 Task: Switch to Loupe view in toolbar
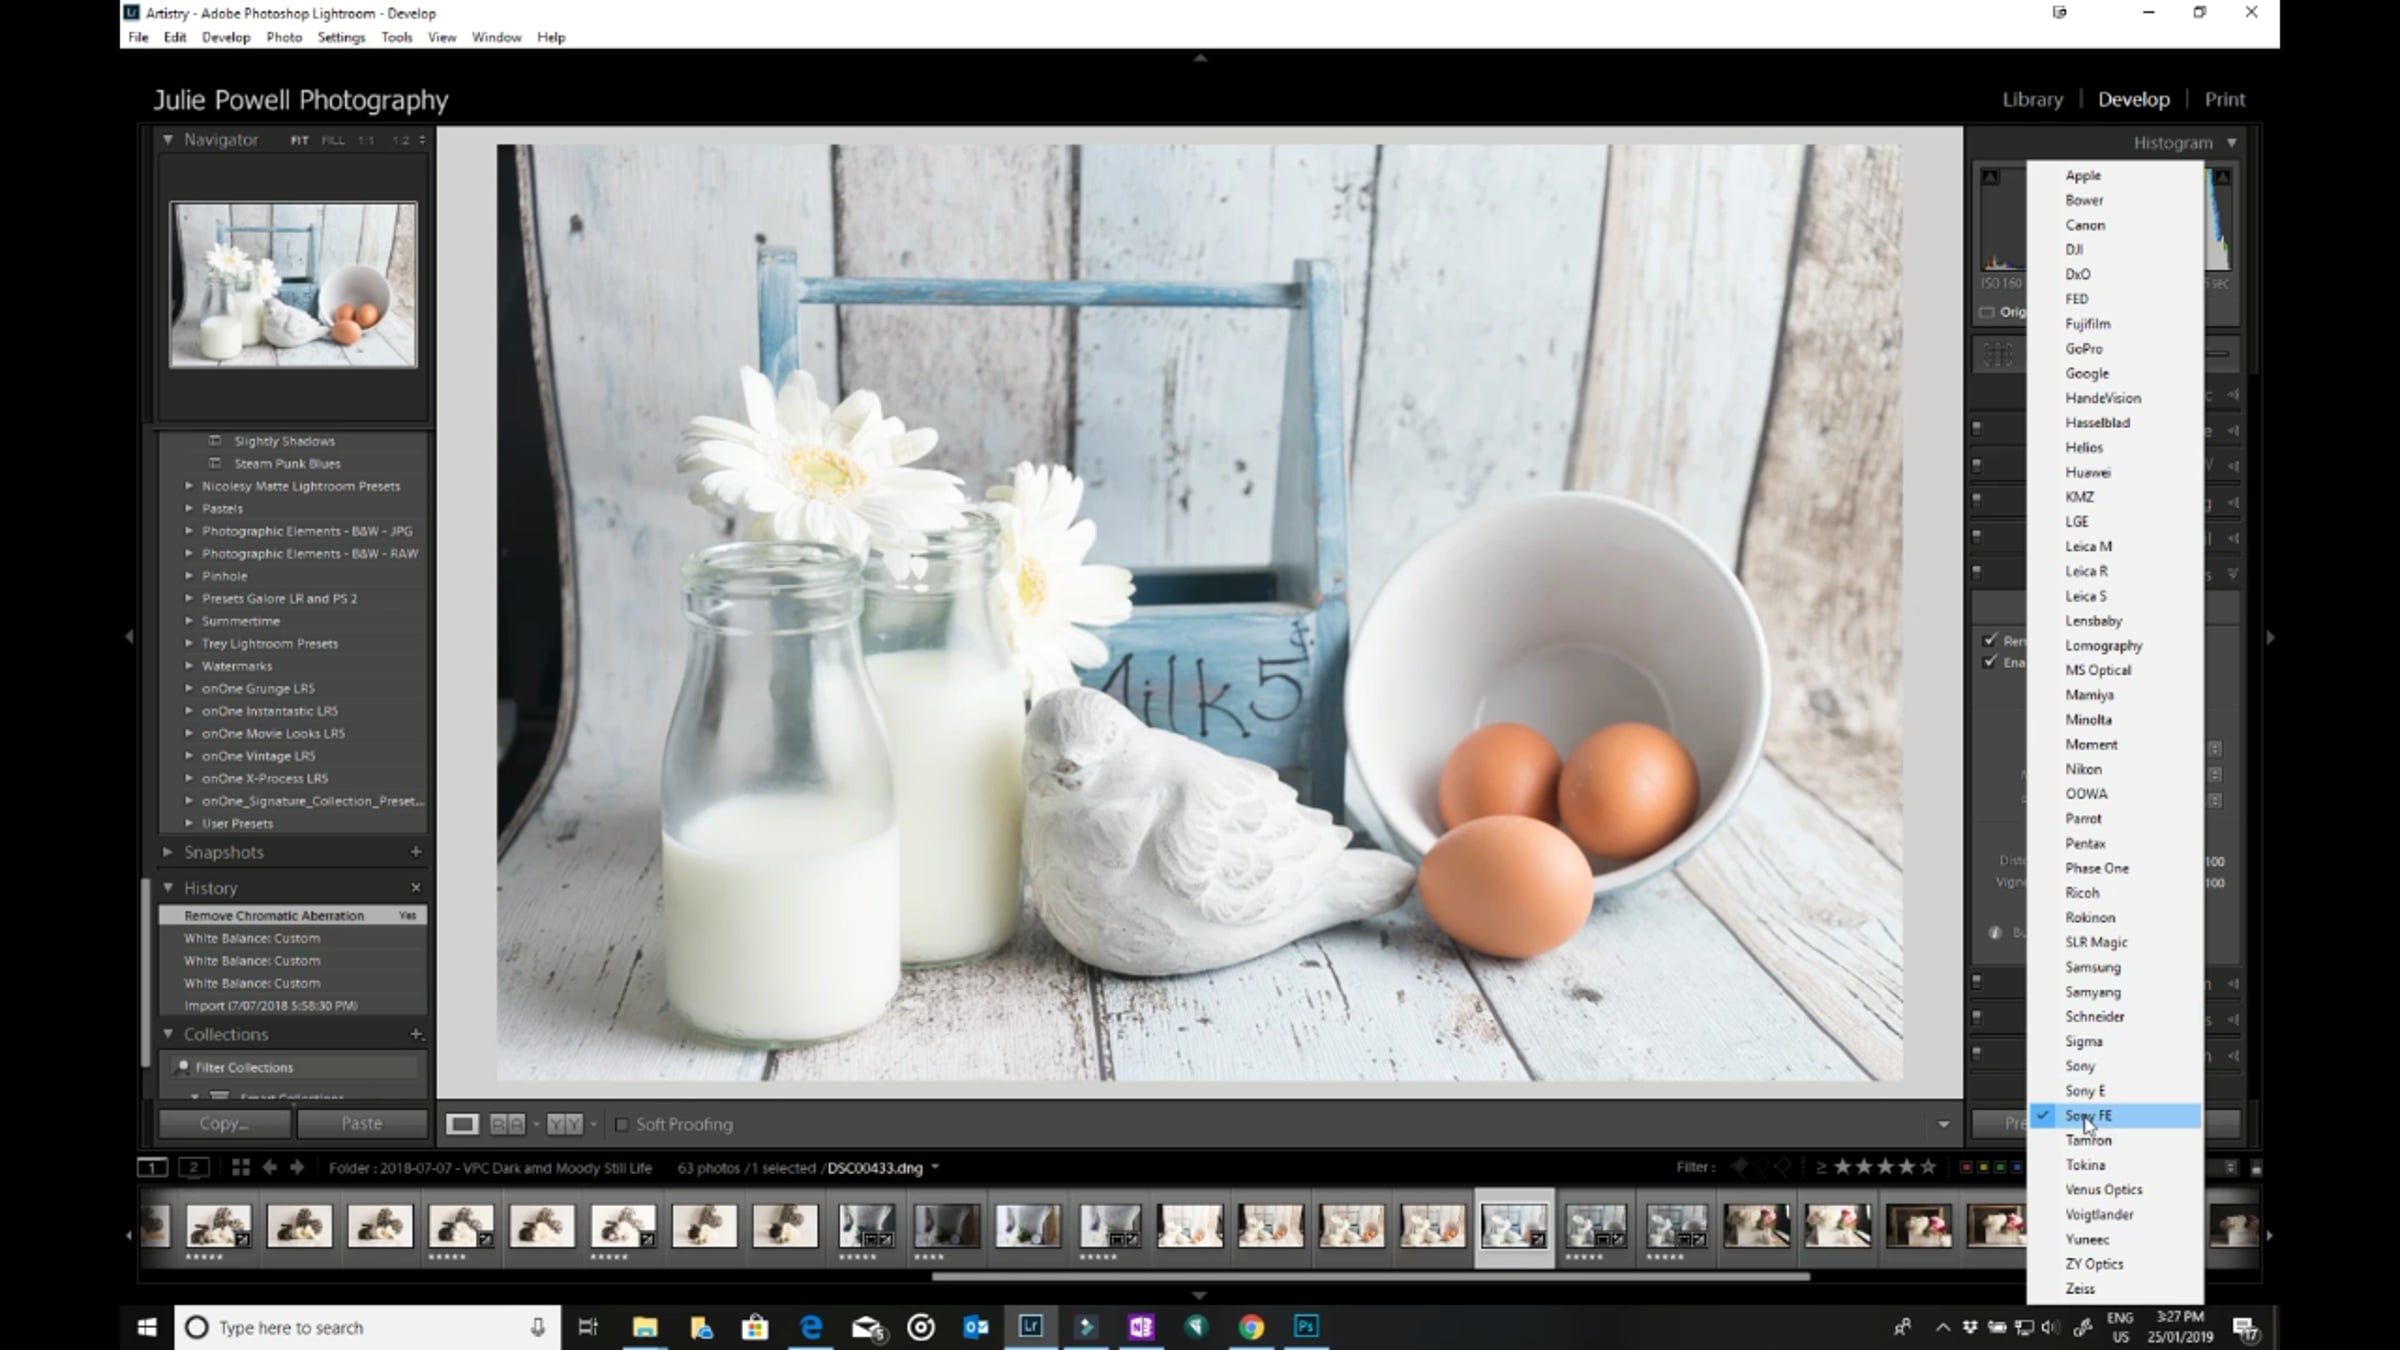click(462, 1124)
